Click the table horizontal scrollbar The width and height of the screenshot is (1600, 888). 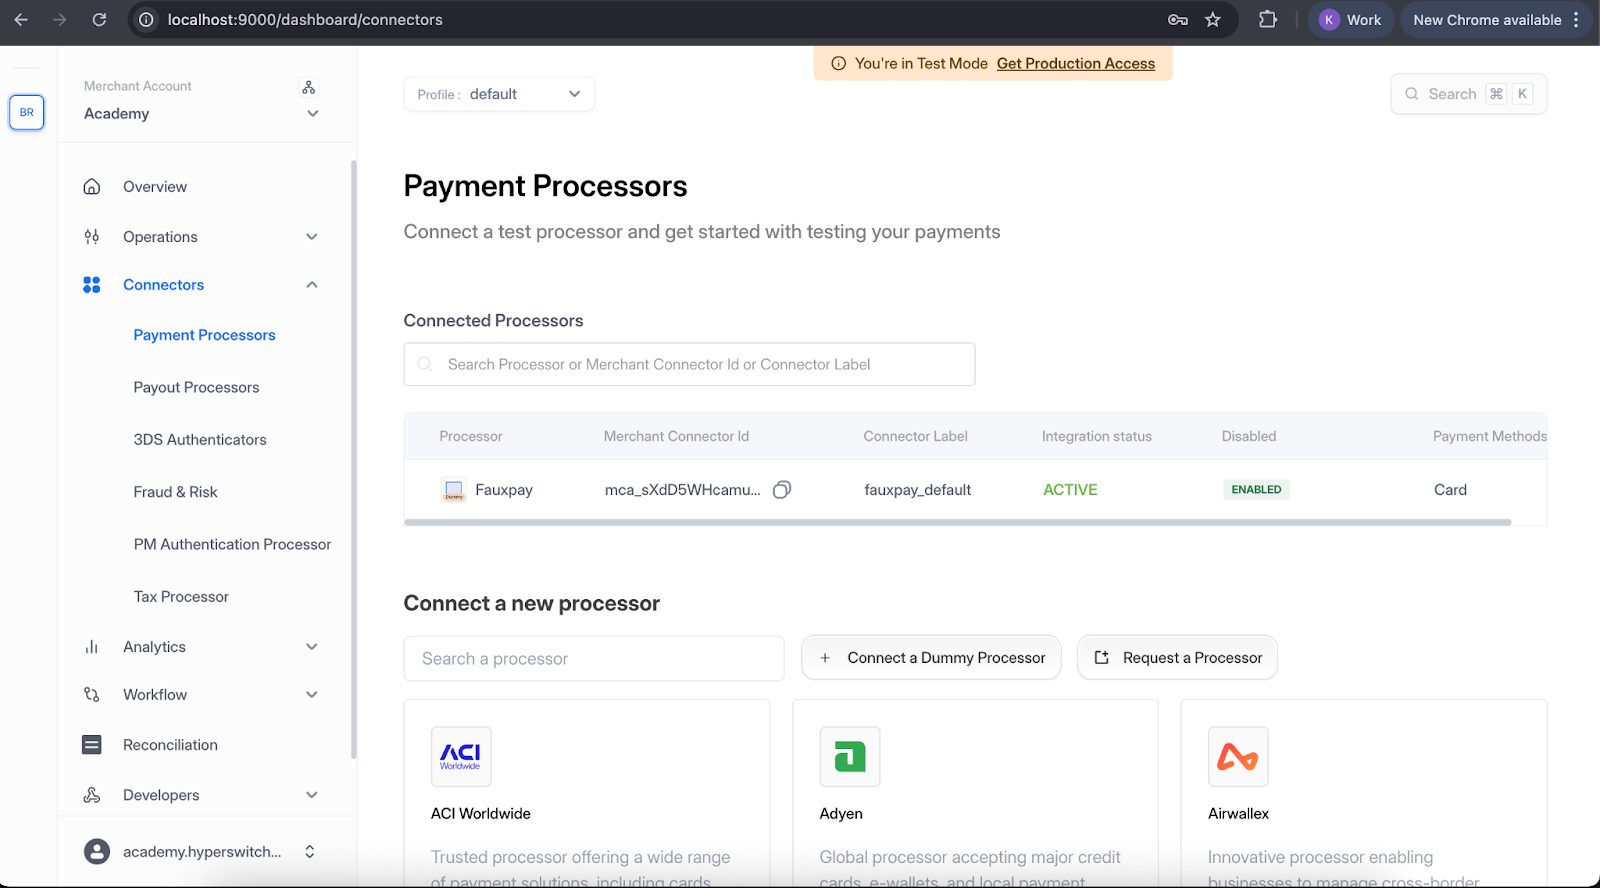pyautogui.click(x=957, y=522)
